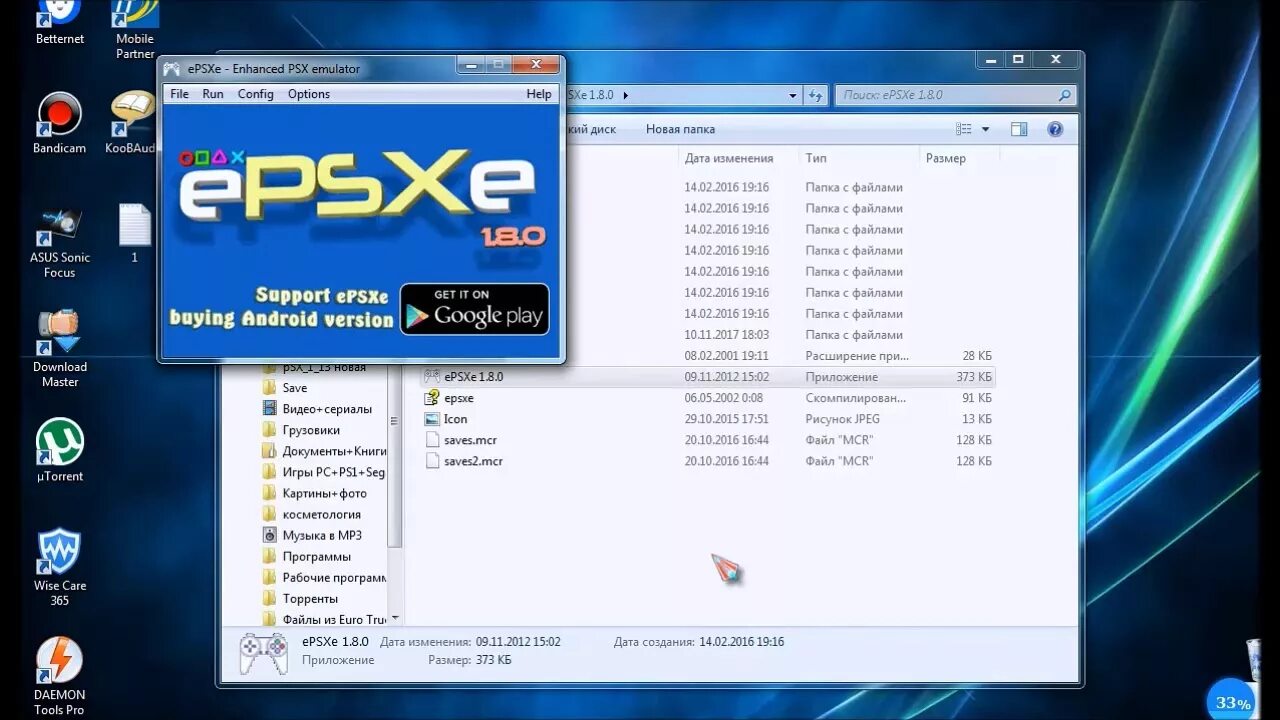Click the Get it on Google Play badge

pyautogui.click(x=475, y=309)
